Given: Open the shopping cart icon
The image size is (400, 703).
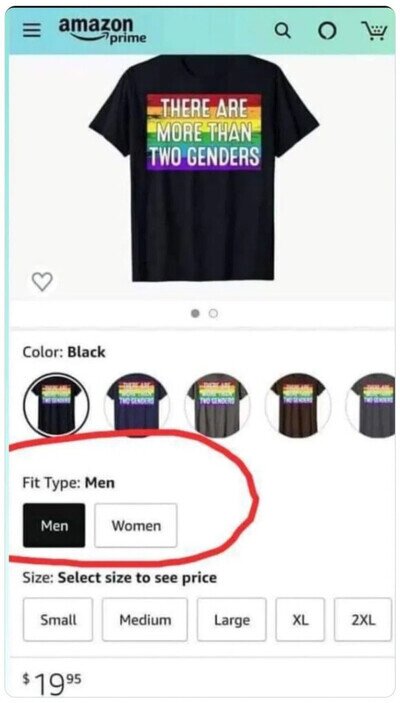Looking at the screenshot, I should pyautogui.click(x=374, y=31).
